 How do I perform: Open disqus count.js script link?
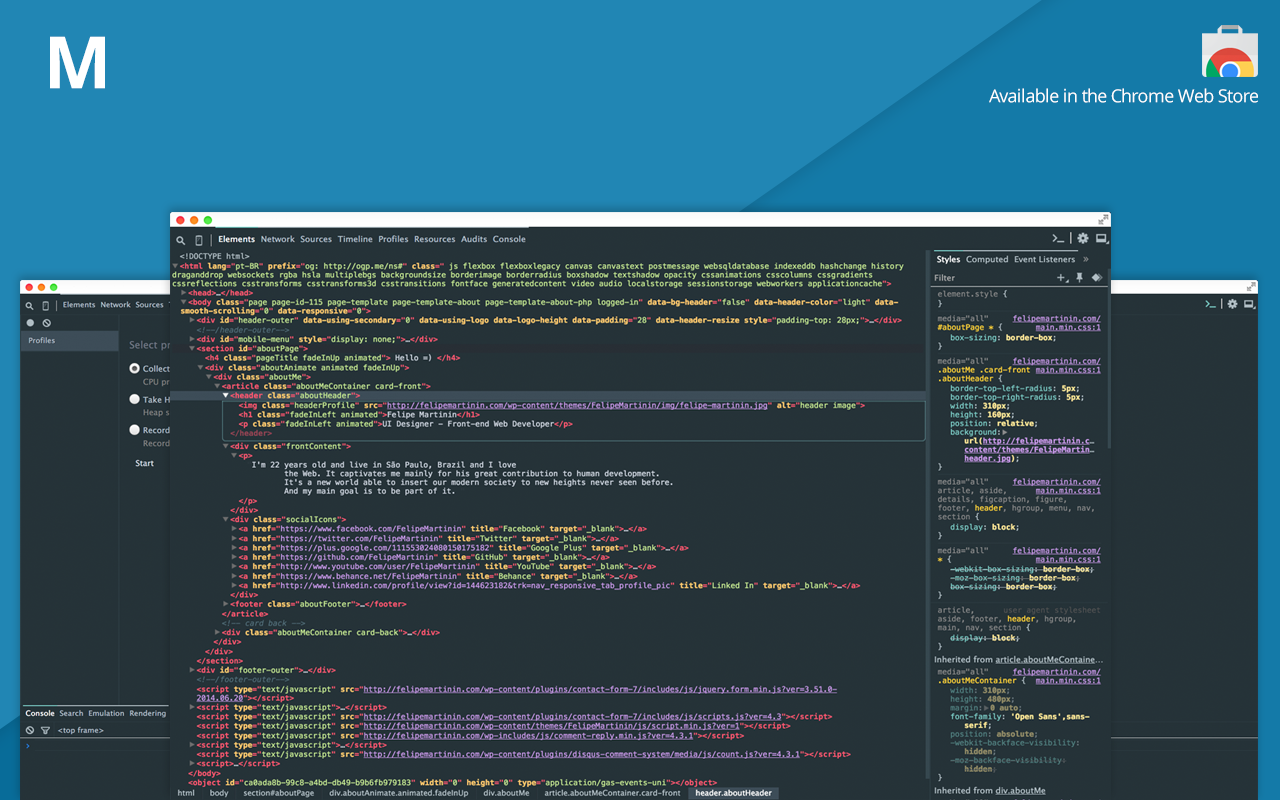[582, 754]
